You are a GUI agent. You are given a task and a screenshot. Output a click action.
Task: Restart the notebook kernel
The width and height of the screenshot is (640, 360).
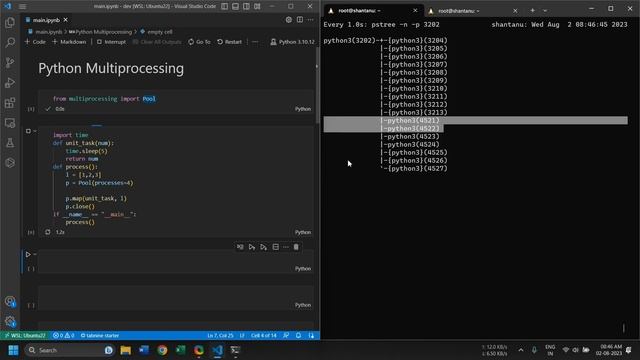(x=229, y=42)
